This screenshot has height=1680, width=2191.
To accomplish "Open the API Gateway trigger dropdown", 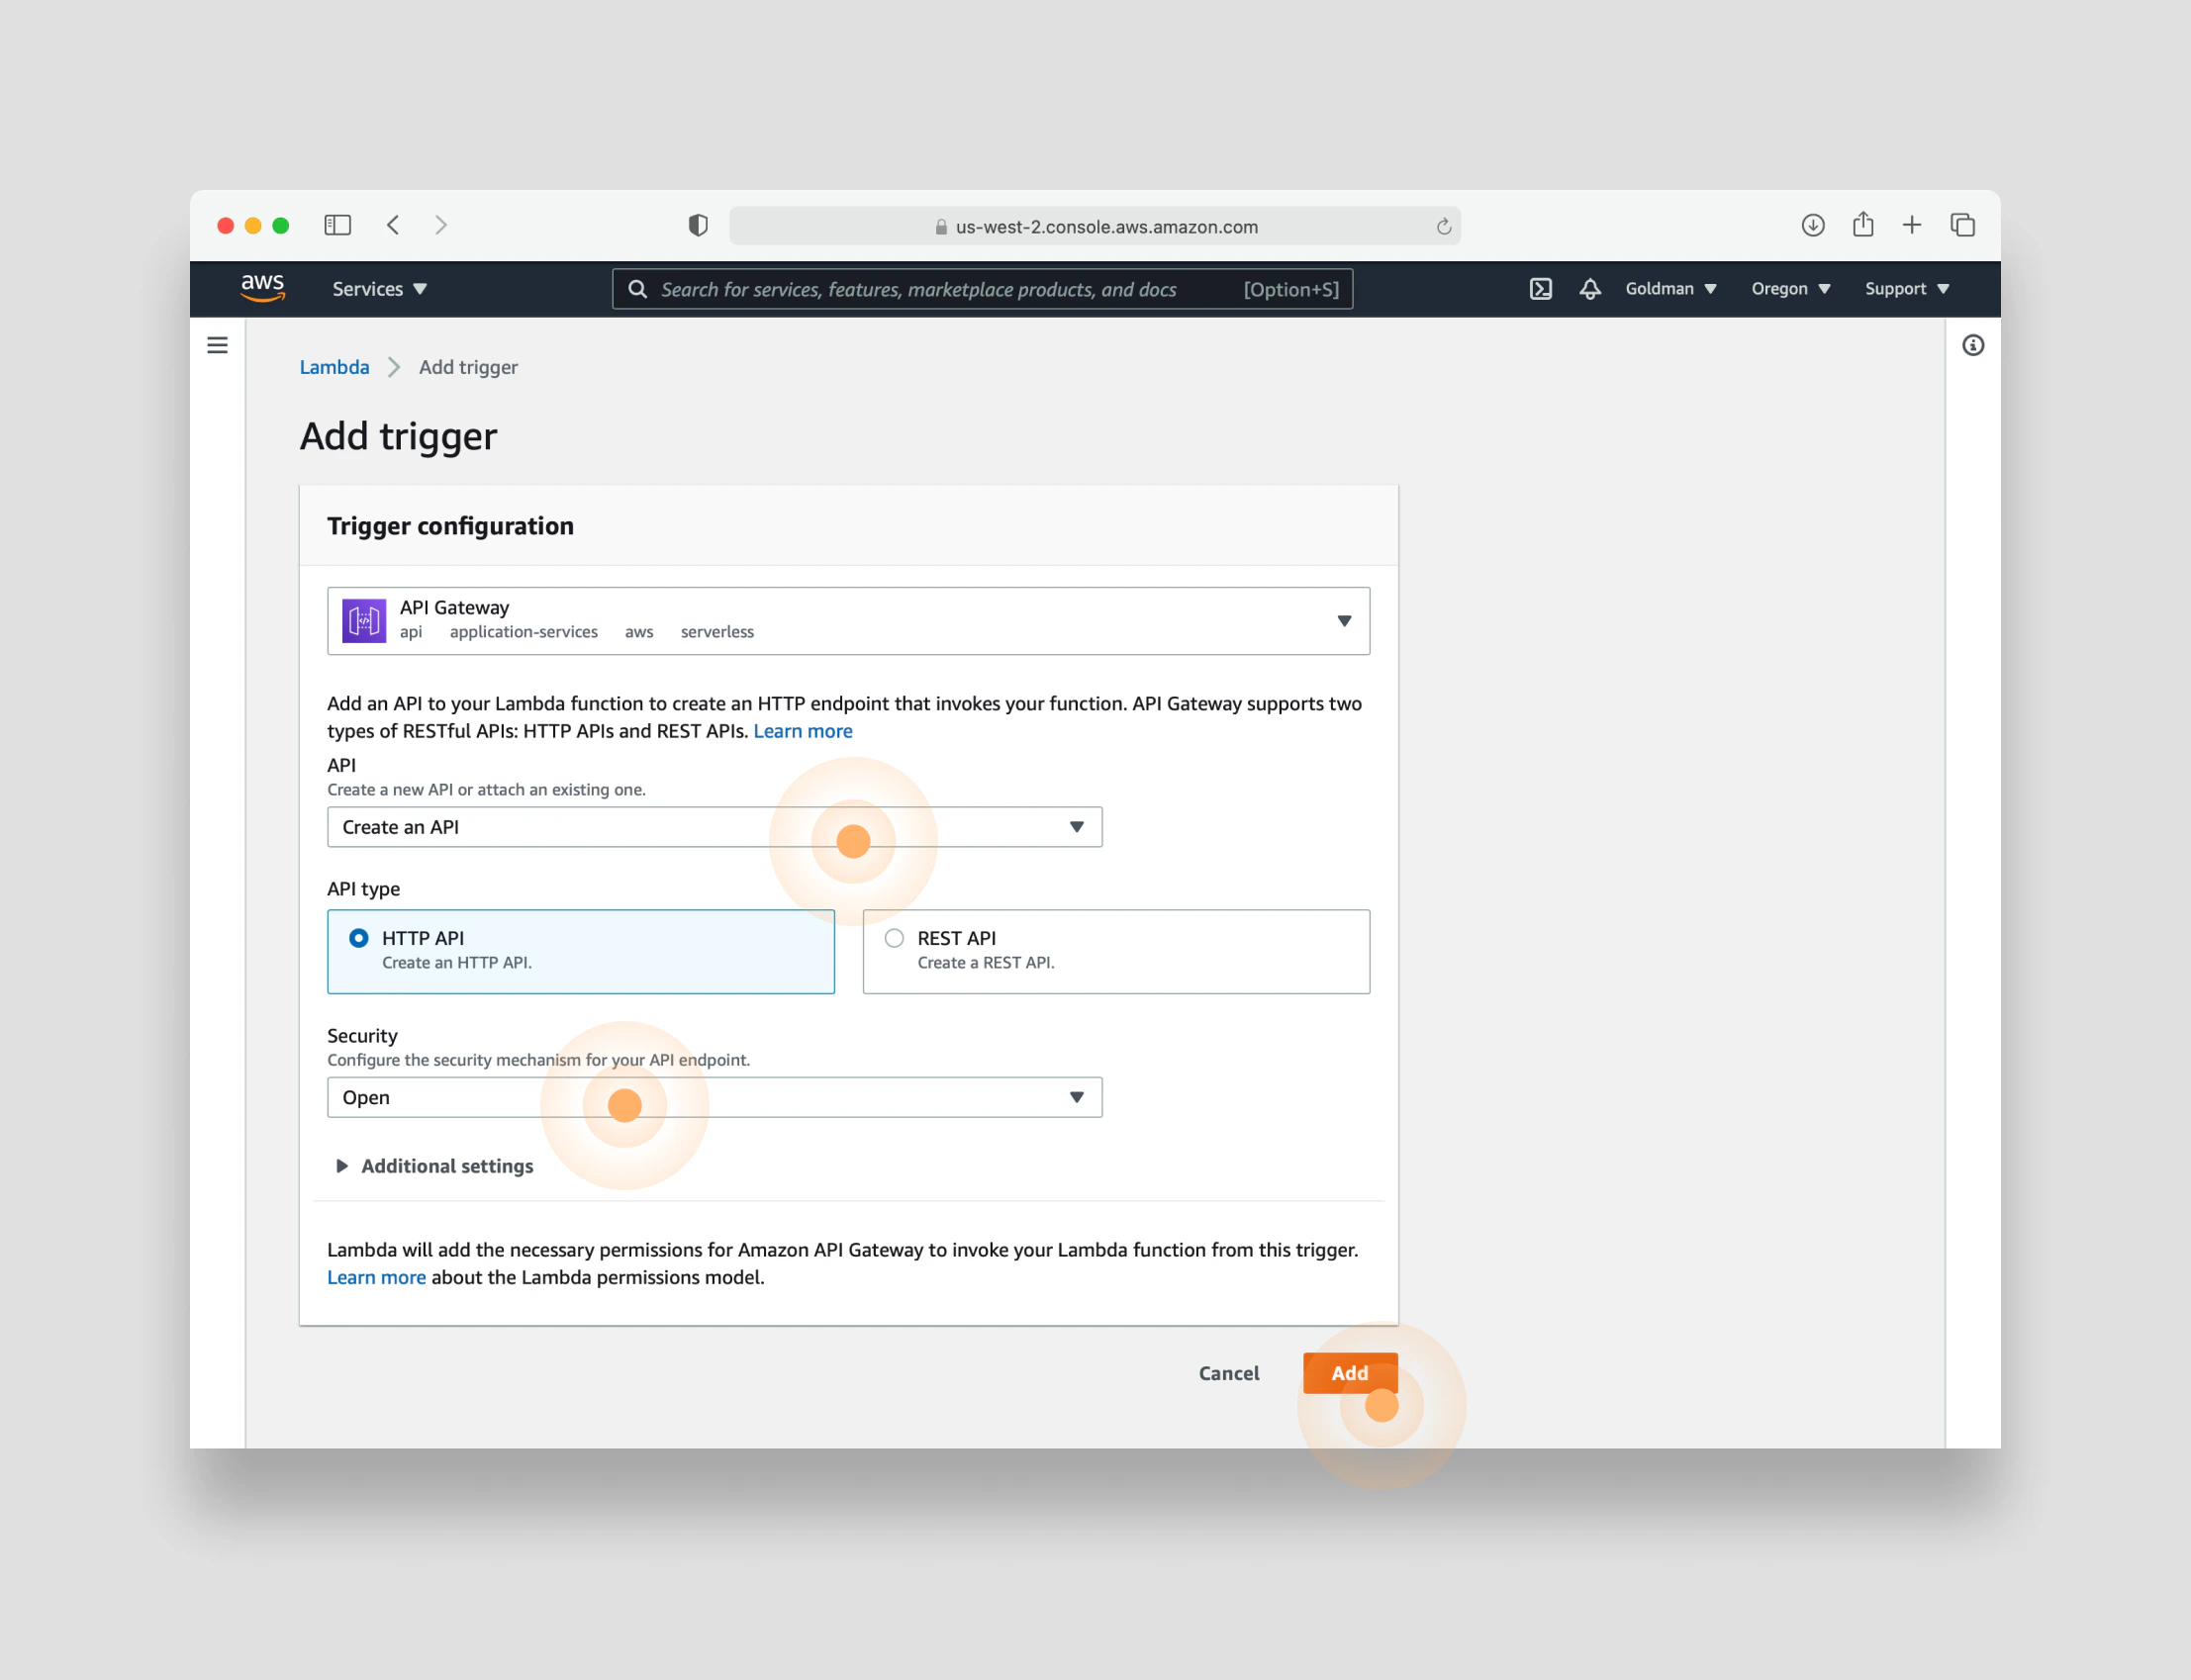I will (x=848, y=621).
